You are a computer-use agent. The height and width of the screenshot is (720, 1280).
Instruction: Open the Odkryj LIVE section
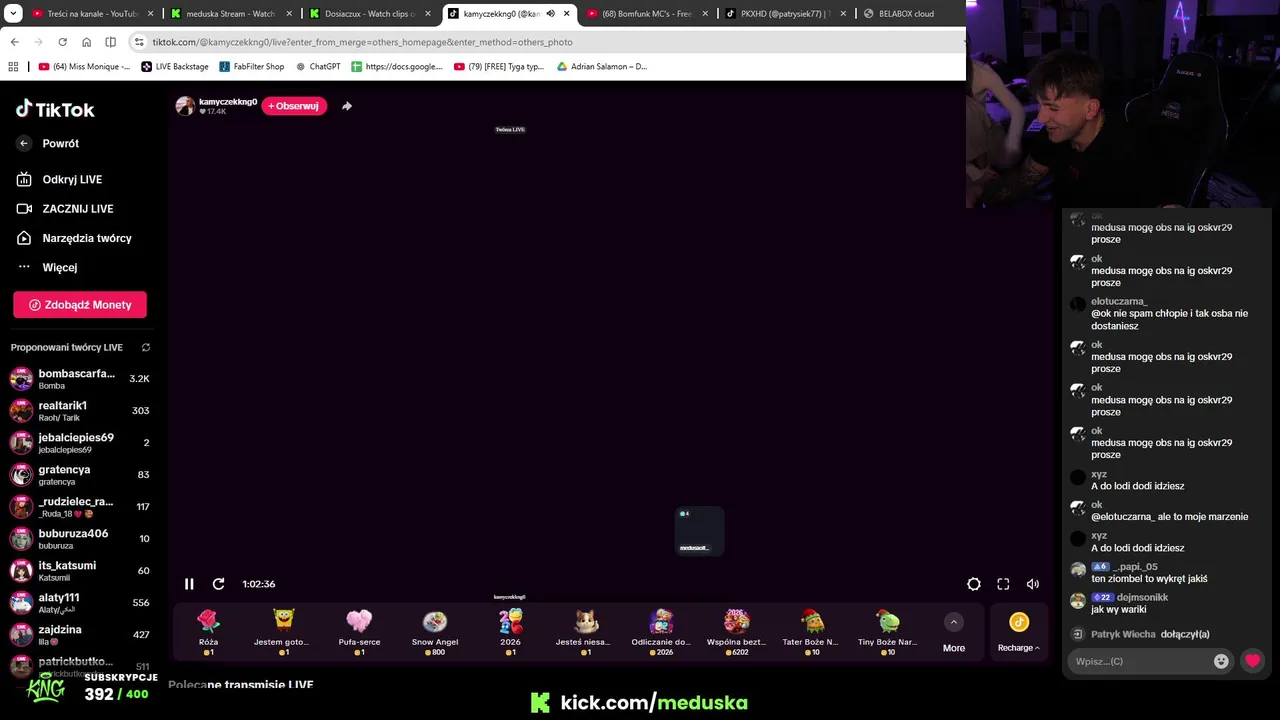coord(59,180)
